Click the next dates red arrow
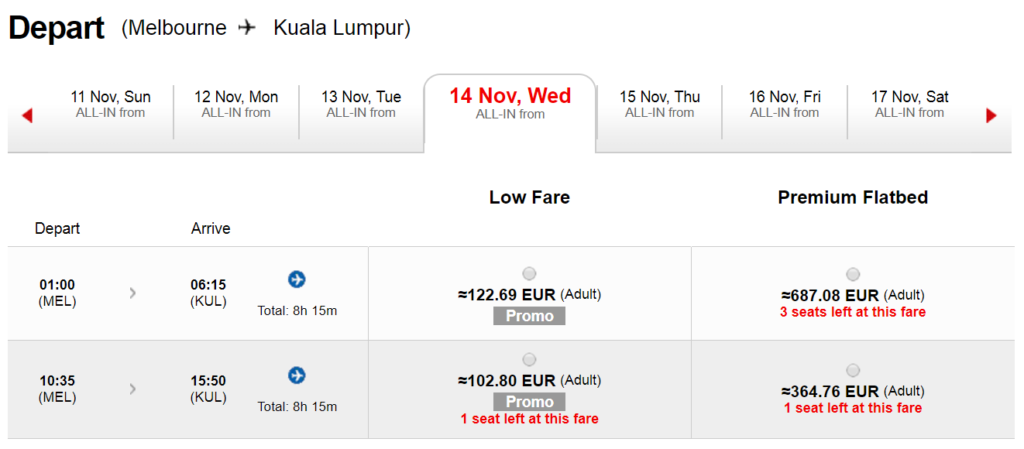Screen dimensions: 1024x449 [991, 116]
